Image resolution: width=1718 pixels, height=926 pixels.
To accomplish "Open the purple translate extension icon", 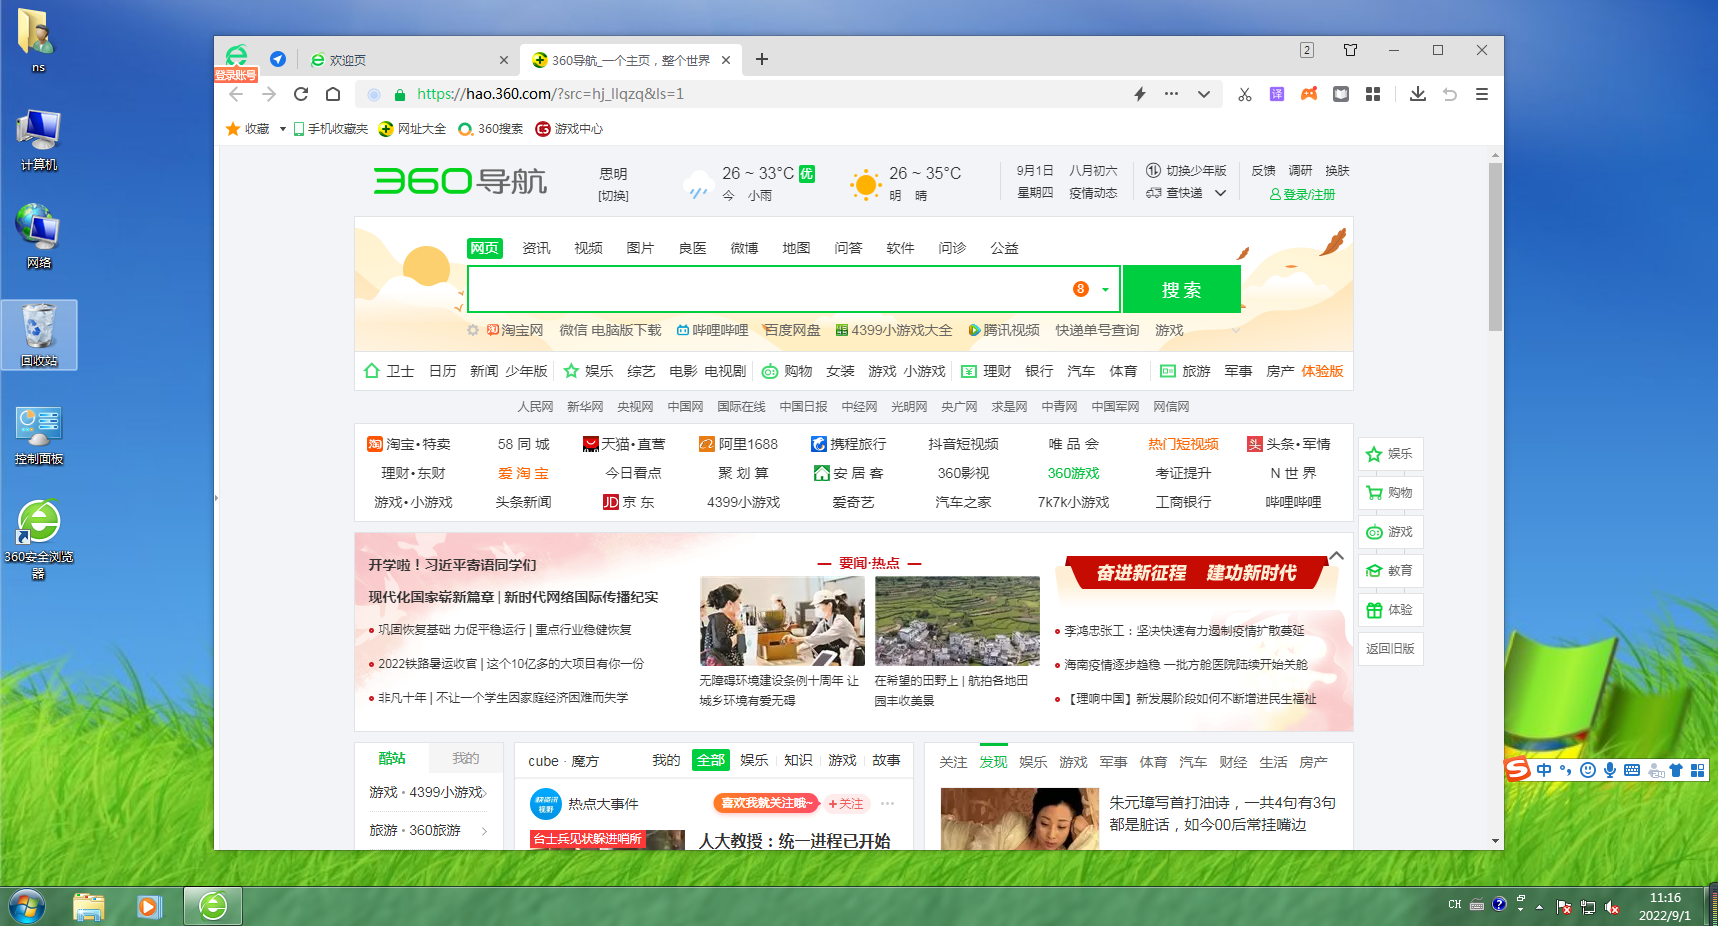I will (1277, 94).
